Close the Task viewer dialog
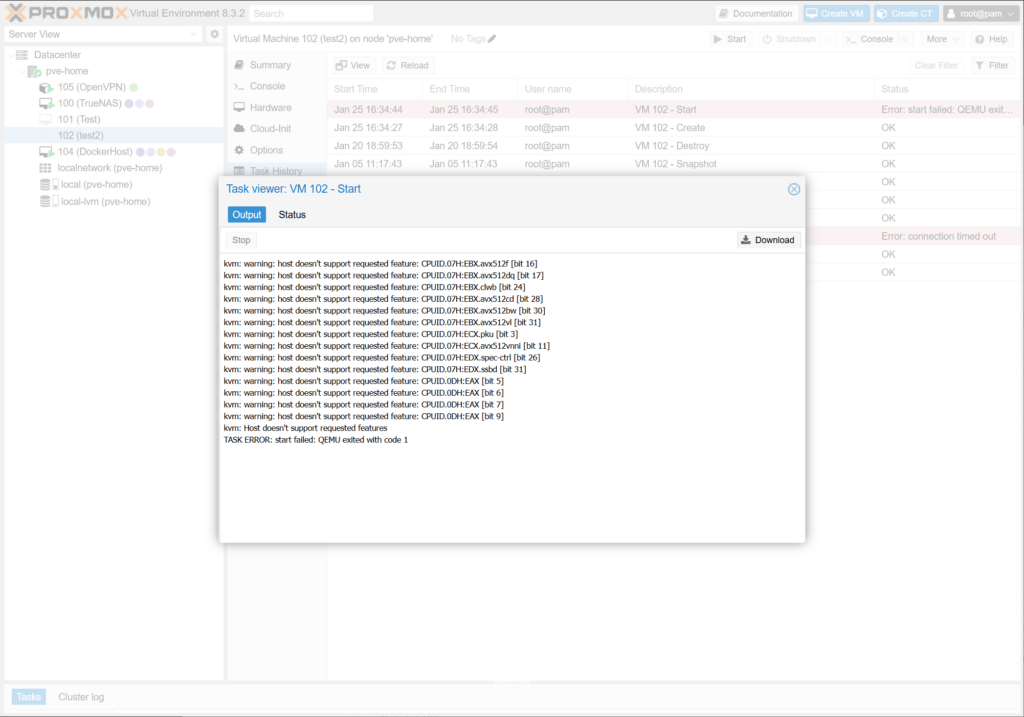Viewport: 1024px width, 717px height. (x=794, y=189)
